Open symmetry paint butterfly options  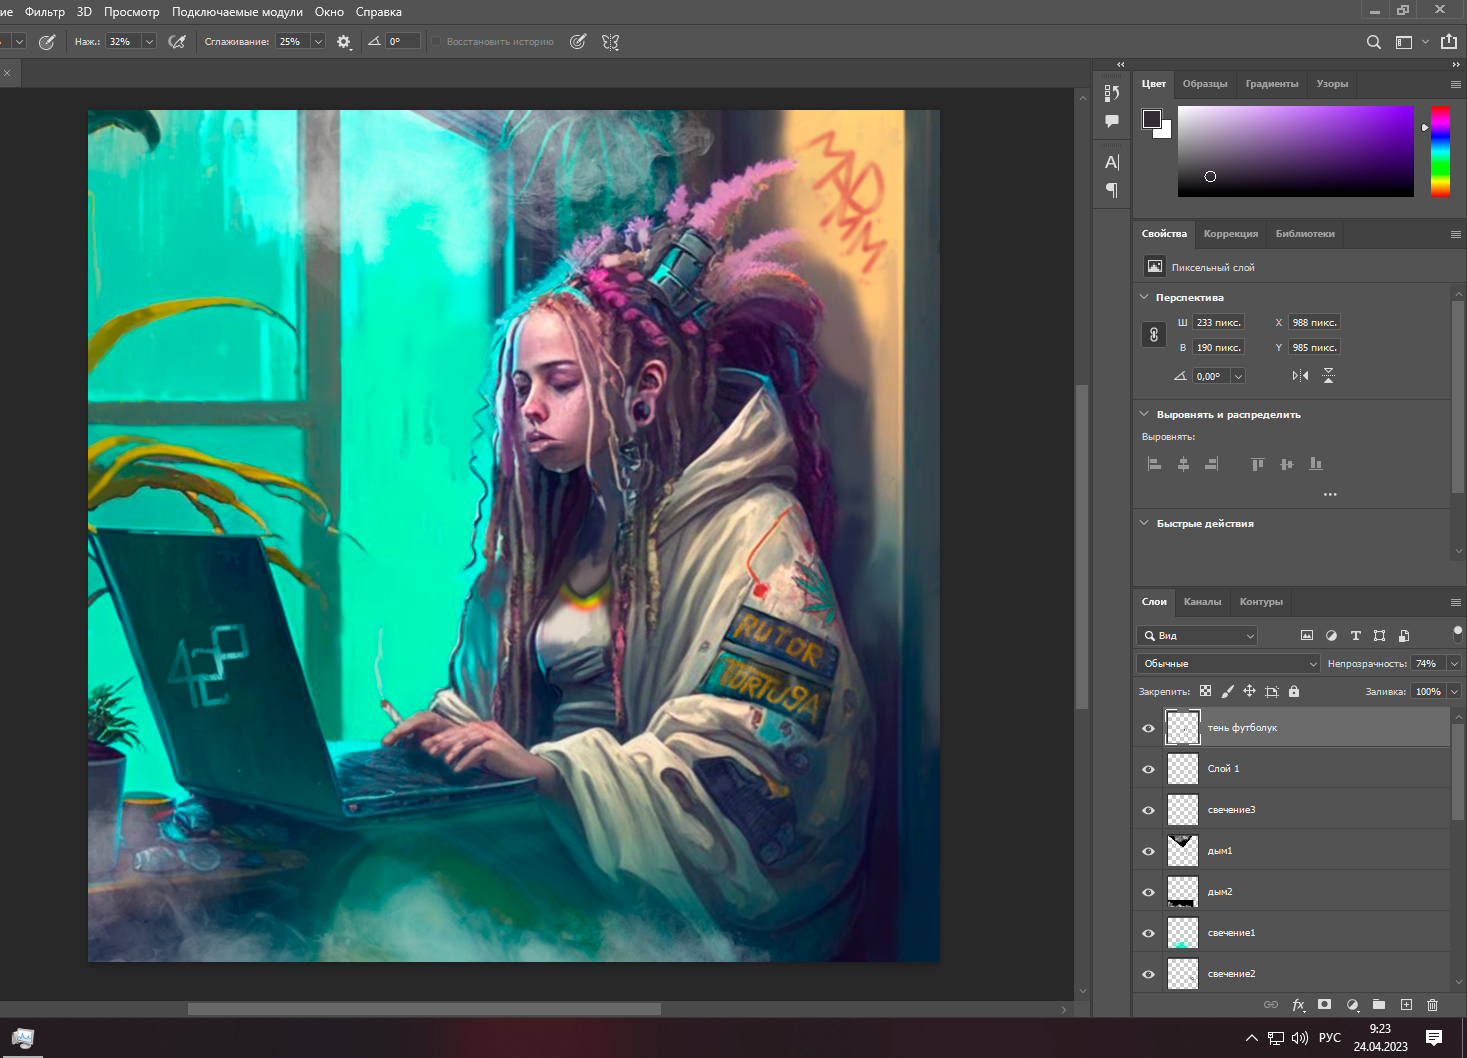(611, 42)
